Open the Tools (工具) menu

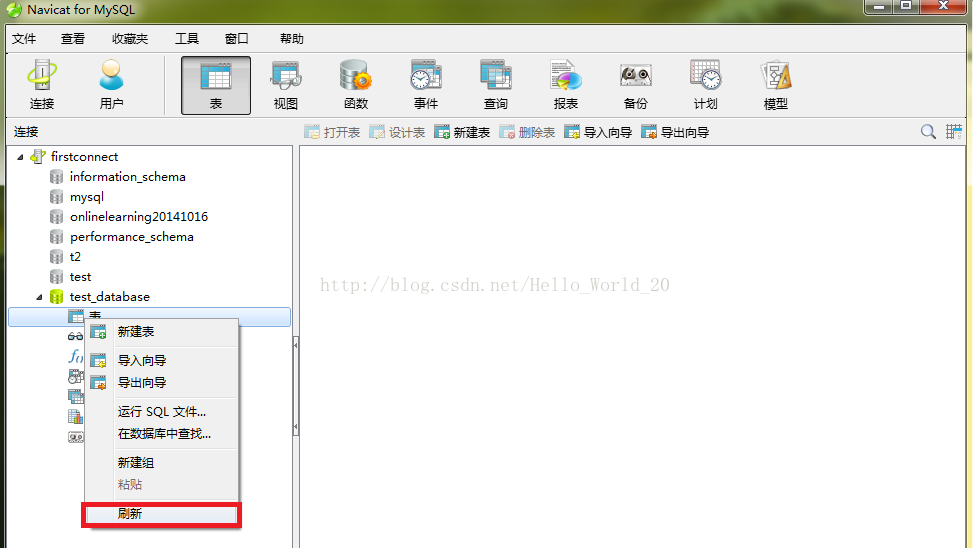coord(187,38)
